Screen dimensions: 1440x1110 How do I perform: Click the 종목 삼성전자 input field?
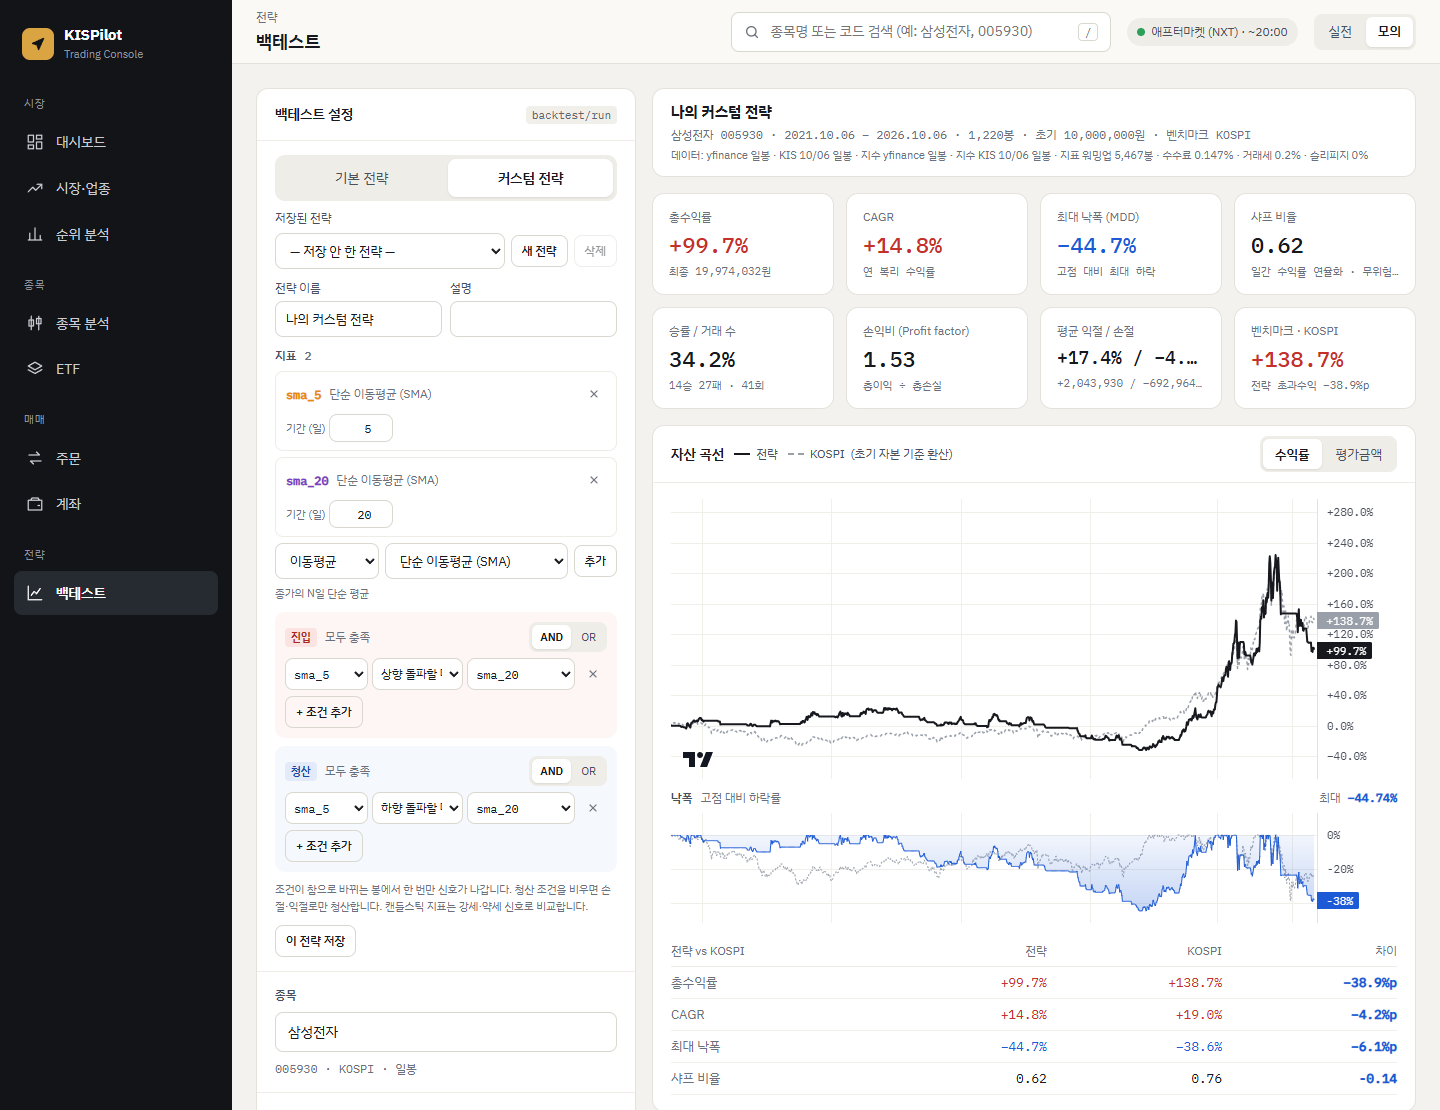coord(446,1032)
